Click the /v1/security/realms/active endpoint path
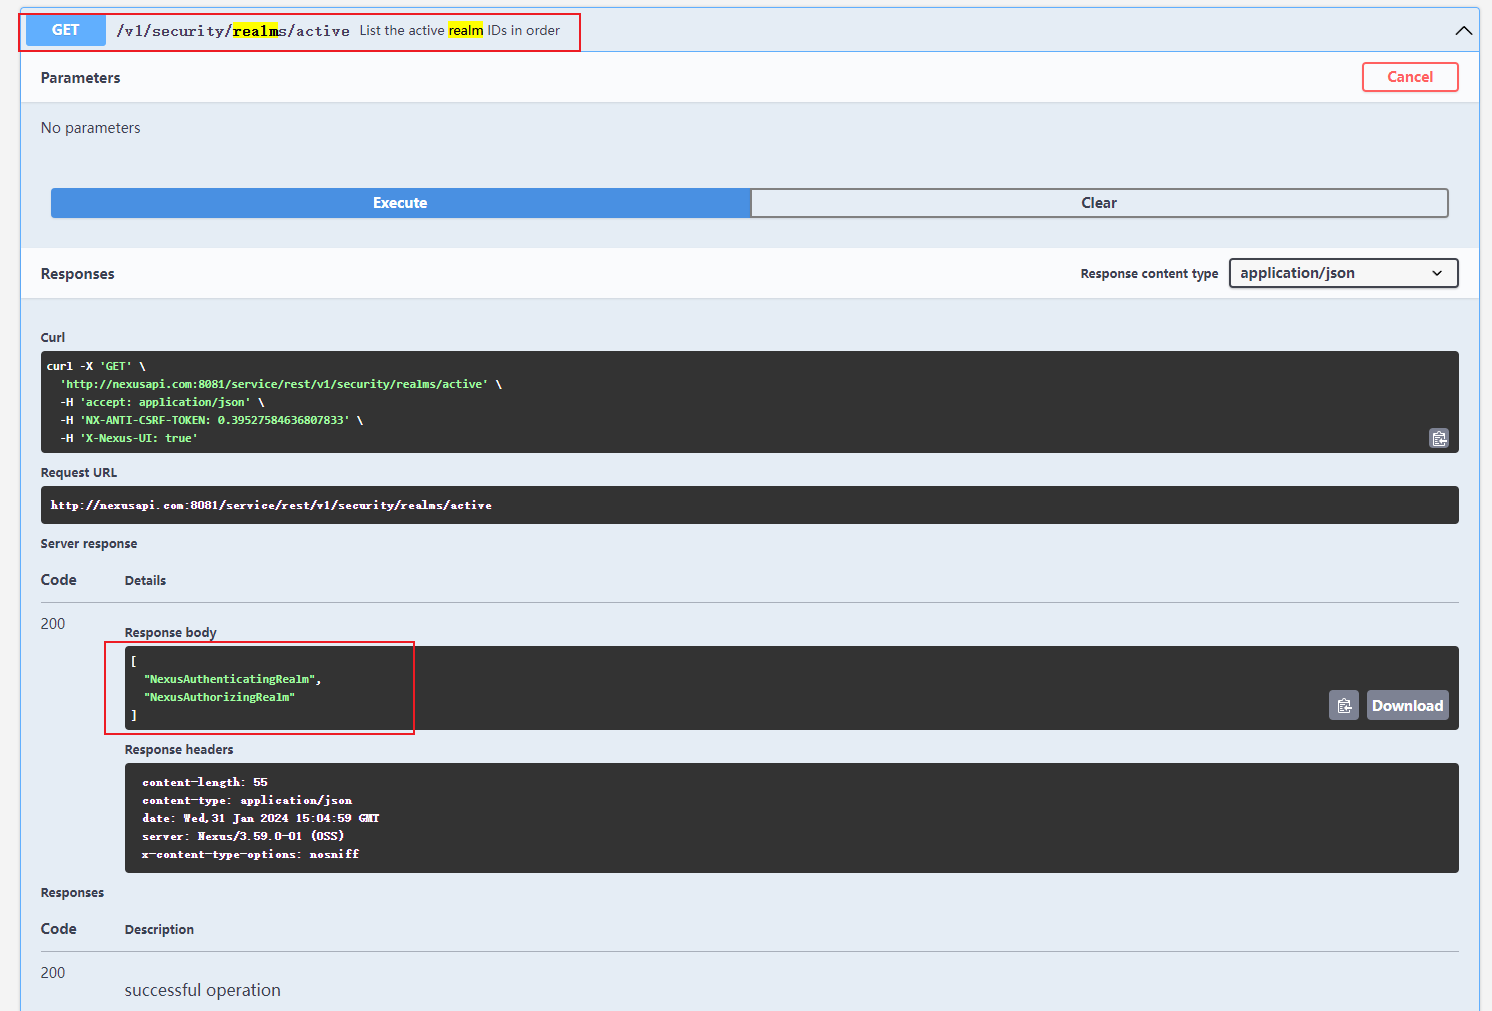This screenshot has height=1011, width=1492. coord(233,31)
